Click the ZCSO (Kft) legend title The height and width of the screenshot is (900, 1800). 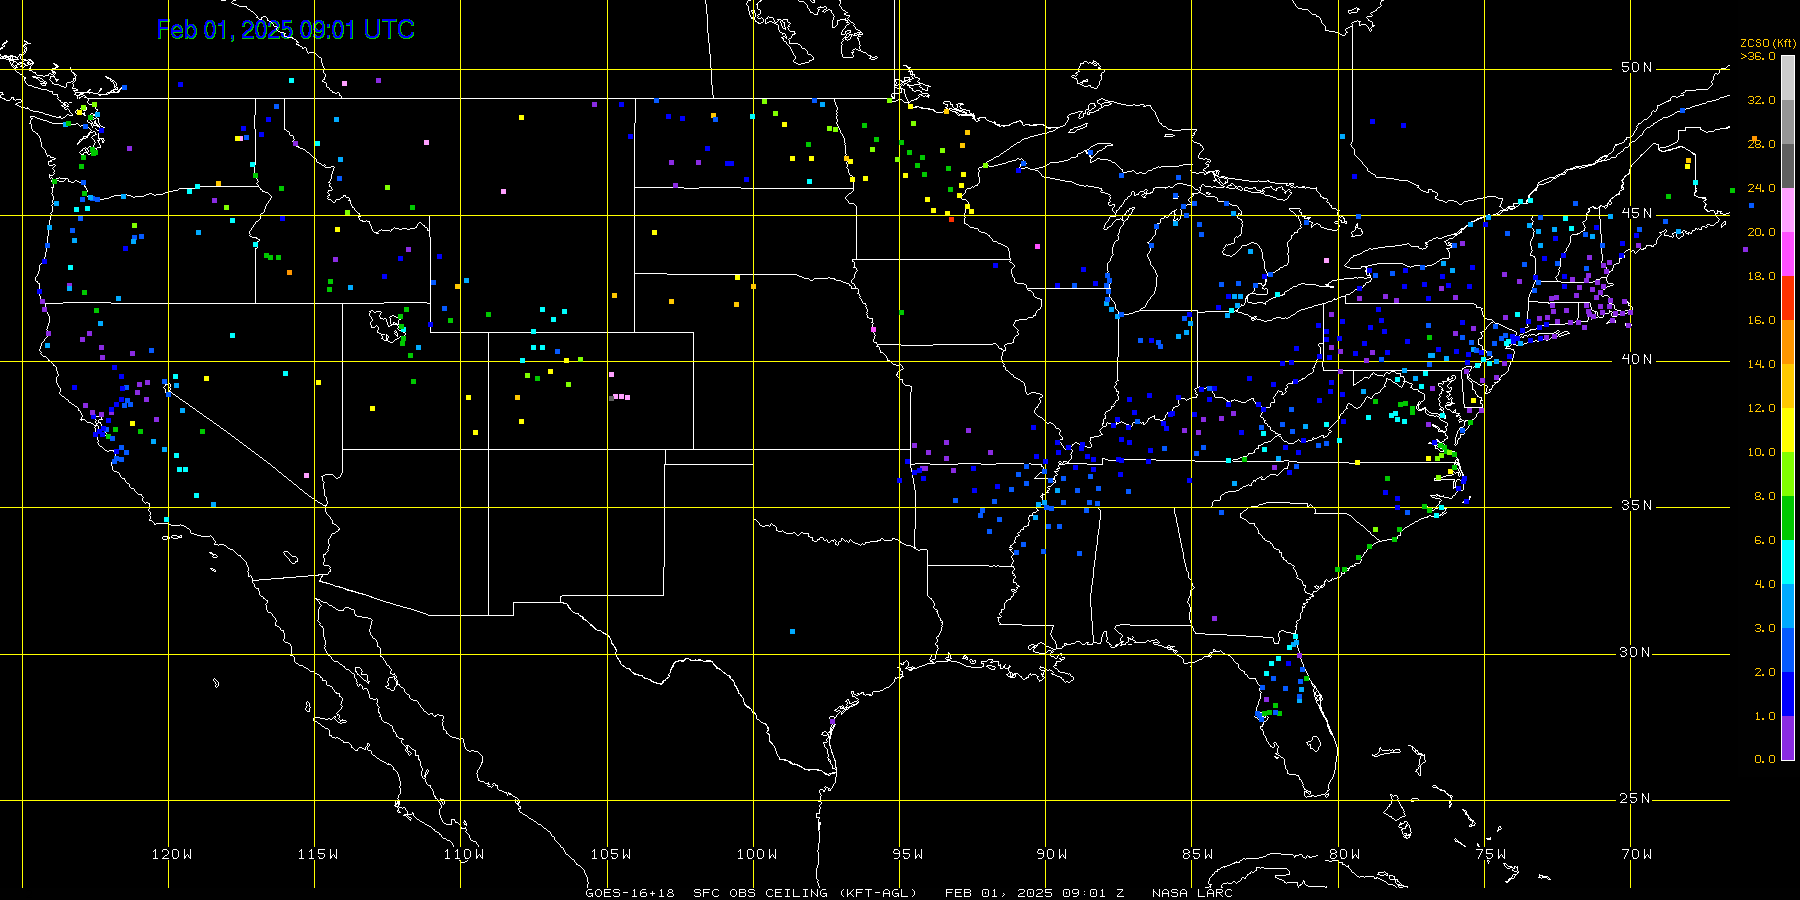pos(1768,43)
